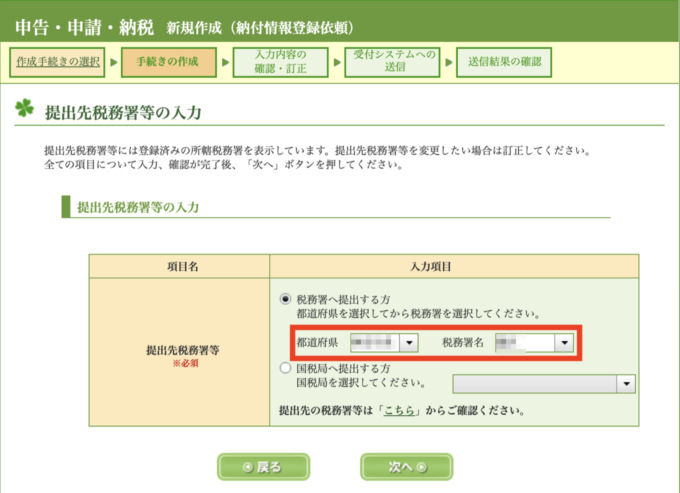Click the 次へ button
The width and height of the screenshot is (680, 493).
point(406,467)
